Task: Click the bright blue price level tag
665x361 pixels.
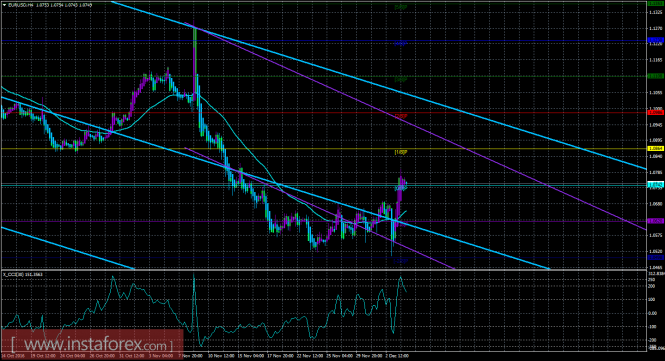Action: [656, 40]
